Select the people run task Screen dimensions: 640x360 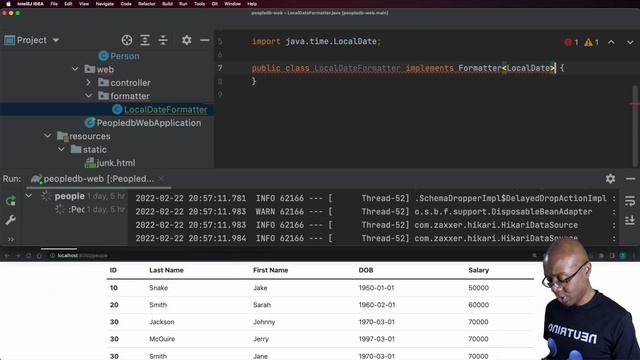69,196
